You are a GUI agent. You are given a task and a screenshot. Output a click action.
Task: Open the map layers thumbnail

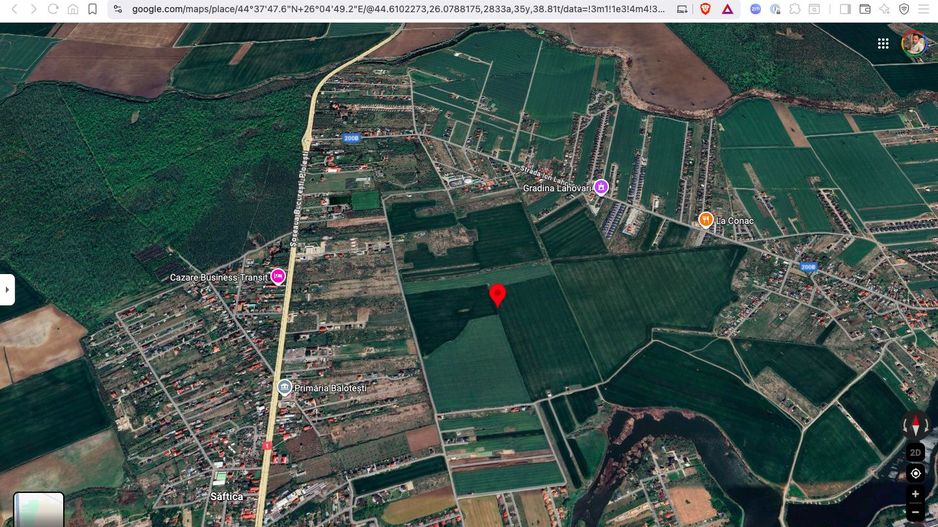click(x=38, y=510)
